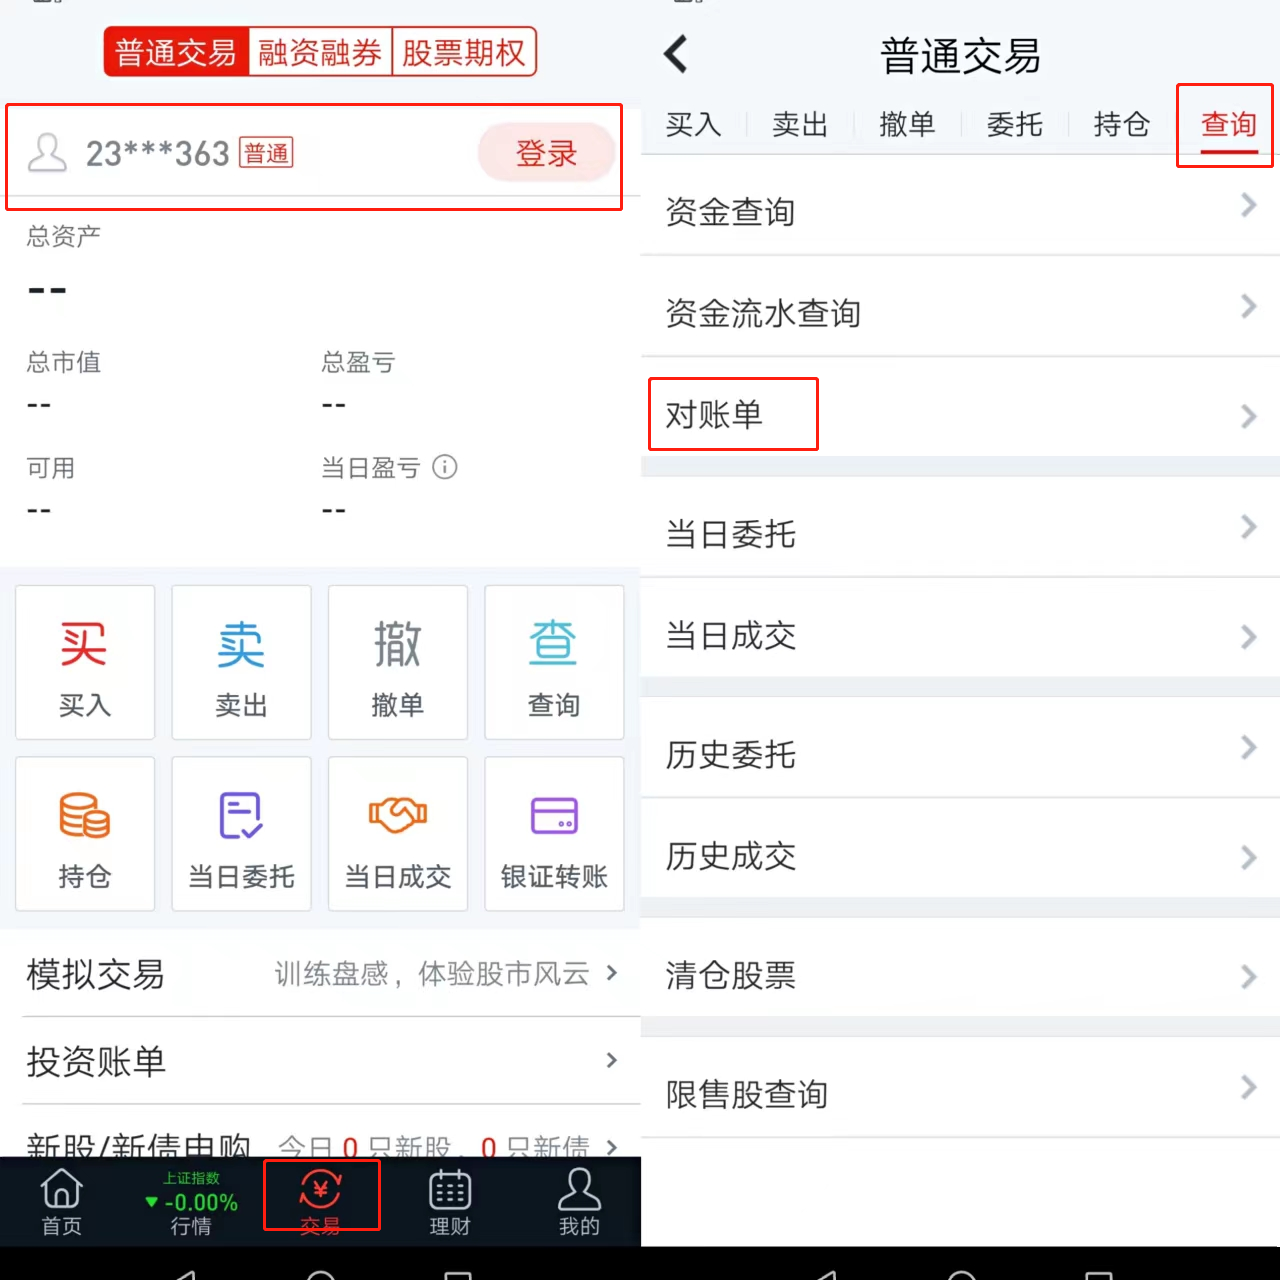
Task: Tap the user avatar icon beside account number
Action: click(x=47, y=153)
